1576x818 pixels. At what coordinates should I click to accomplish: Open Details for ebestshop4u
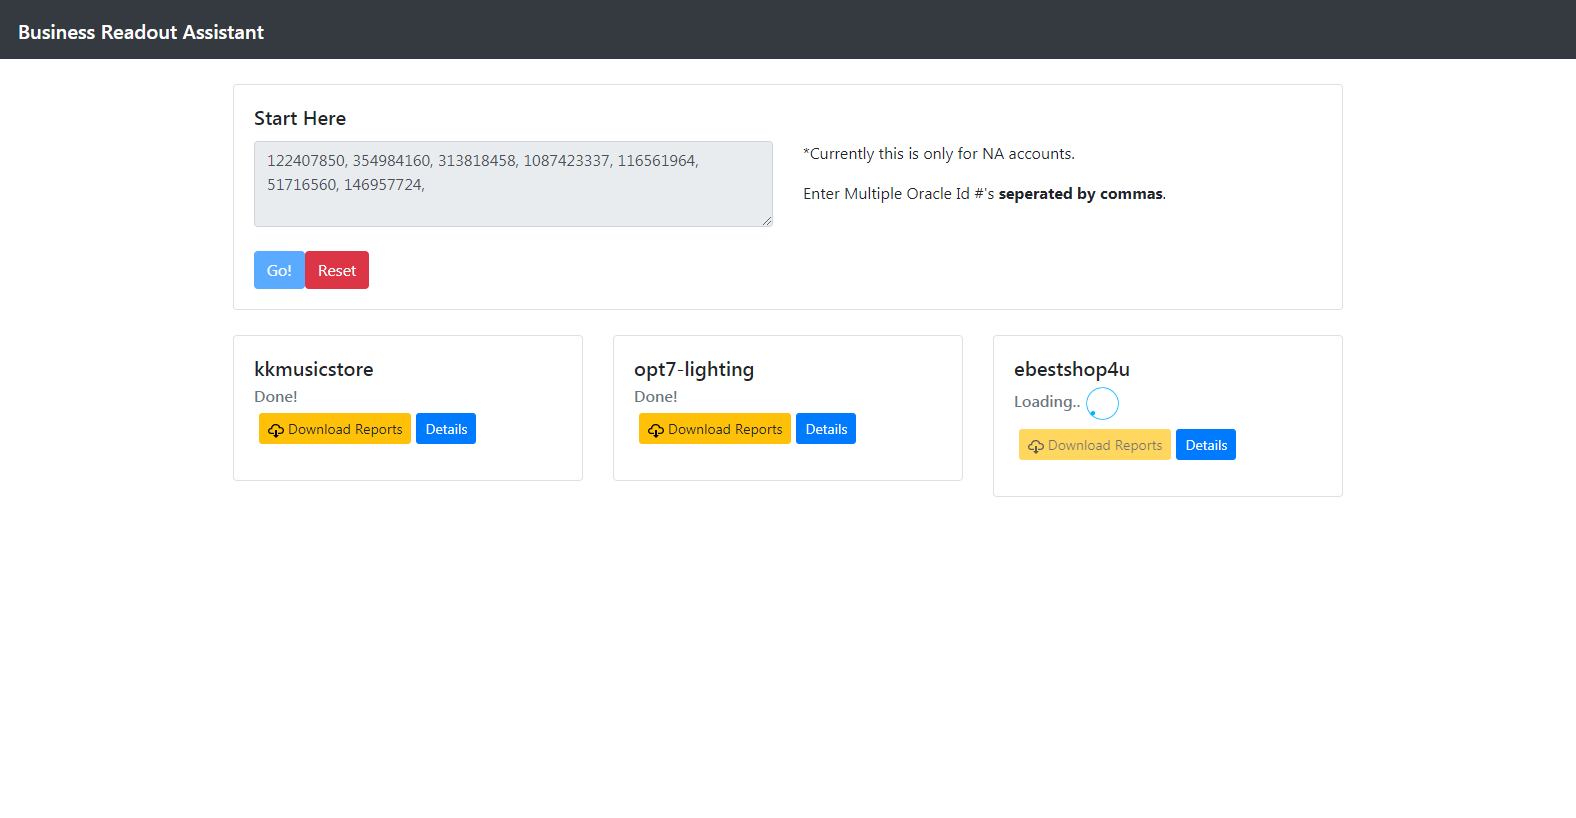click(x=1206, y=445)
